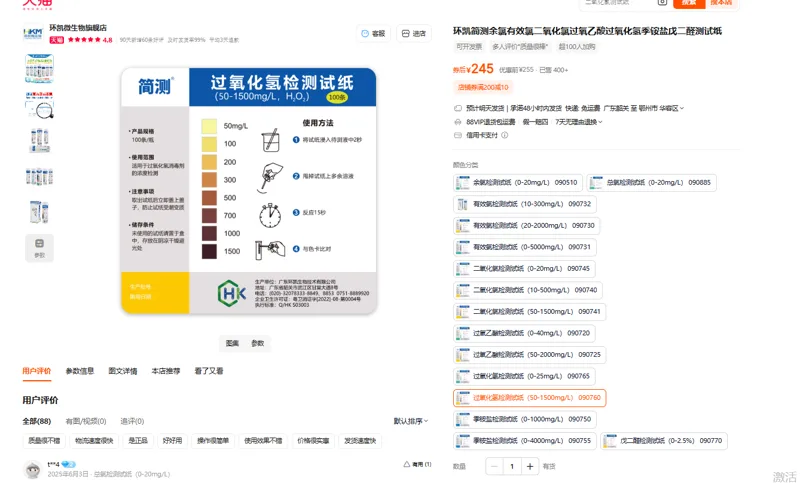
Task: Select the fifth product thumbnail
Action: click(39, 212)
